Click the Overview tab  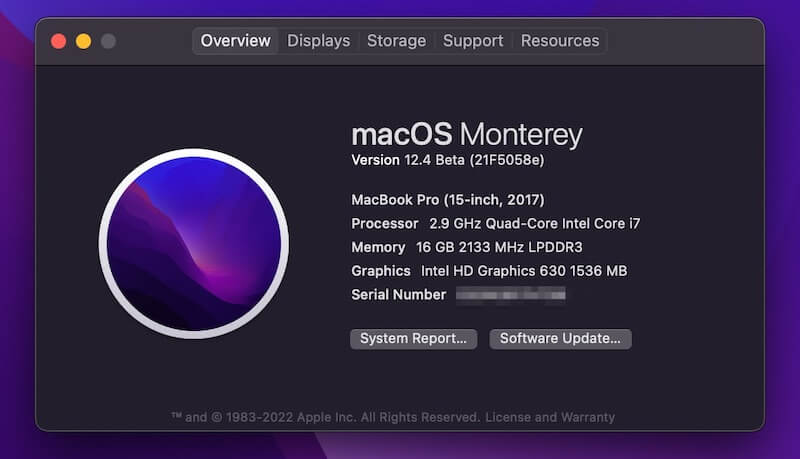235,41
